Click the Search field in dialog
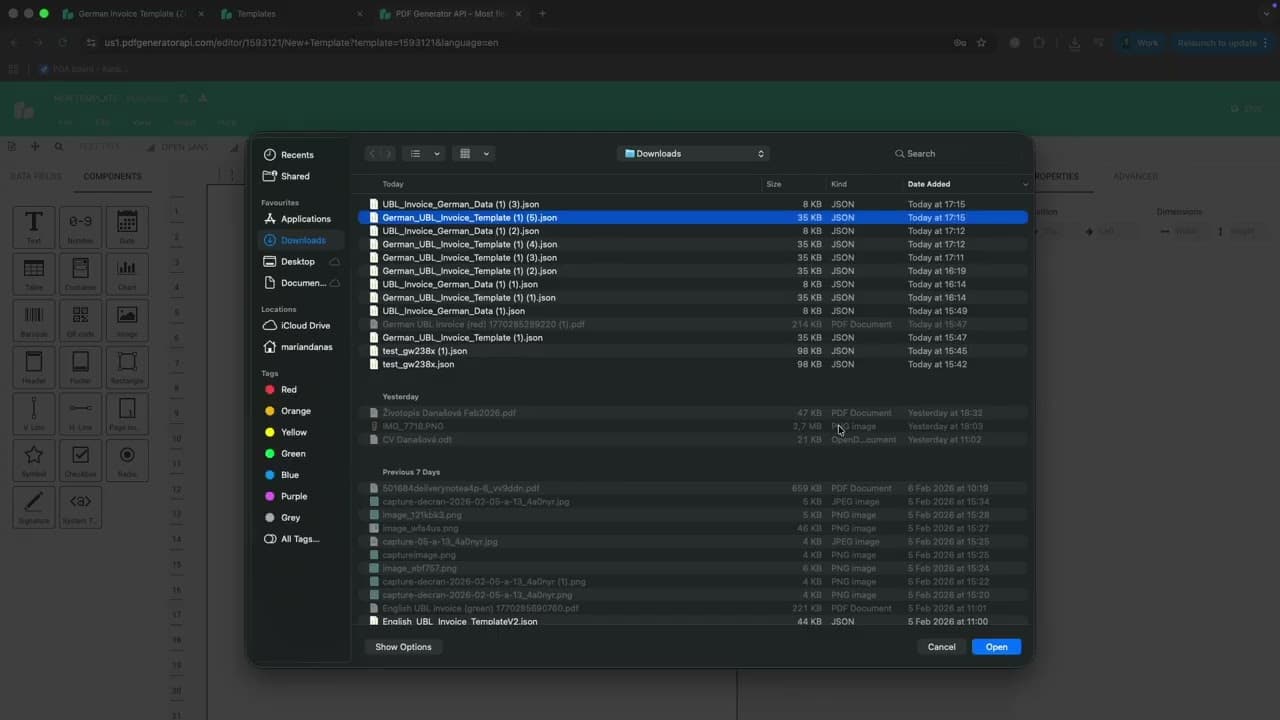The width and height of the screenshot is (1280, 720). [x=955, y=154]
